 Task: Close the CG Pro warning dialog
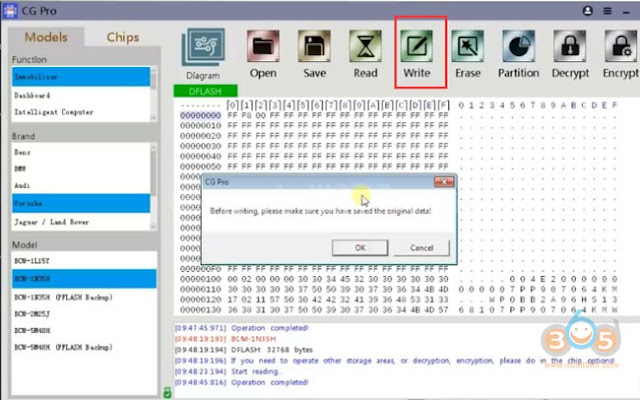pyautogui.click(x=444, y=182)
